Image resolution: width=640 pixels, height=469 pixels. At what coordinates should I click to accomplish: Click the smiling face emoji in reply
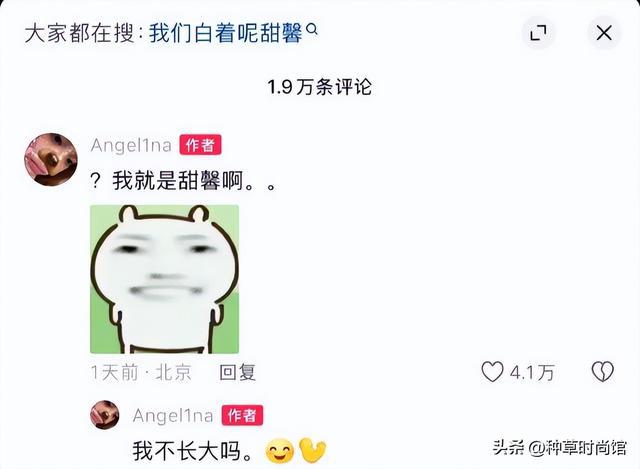tap(280, 451)
